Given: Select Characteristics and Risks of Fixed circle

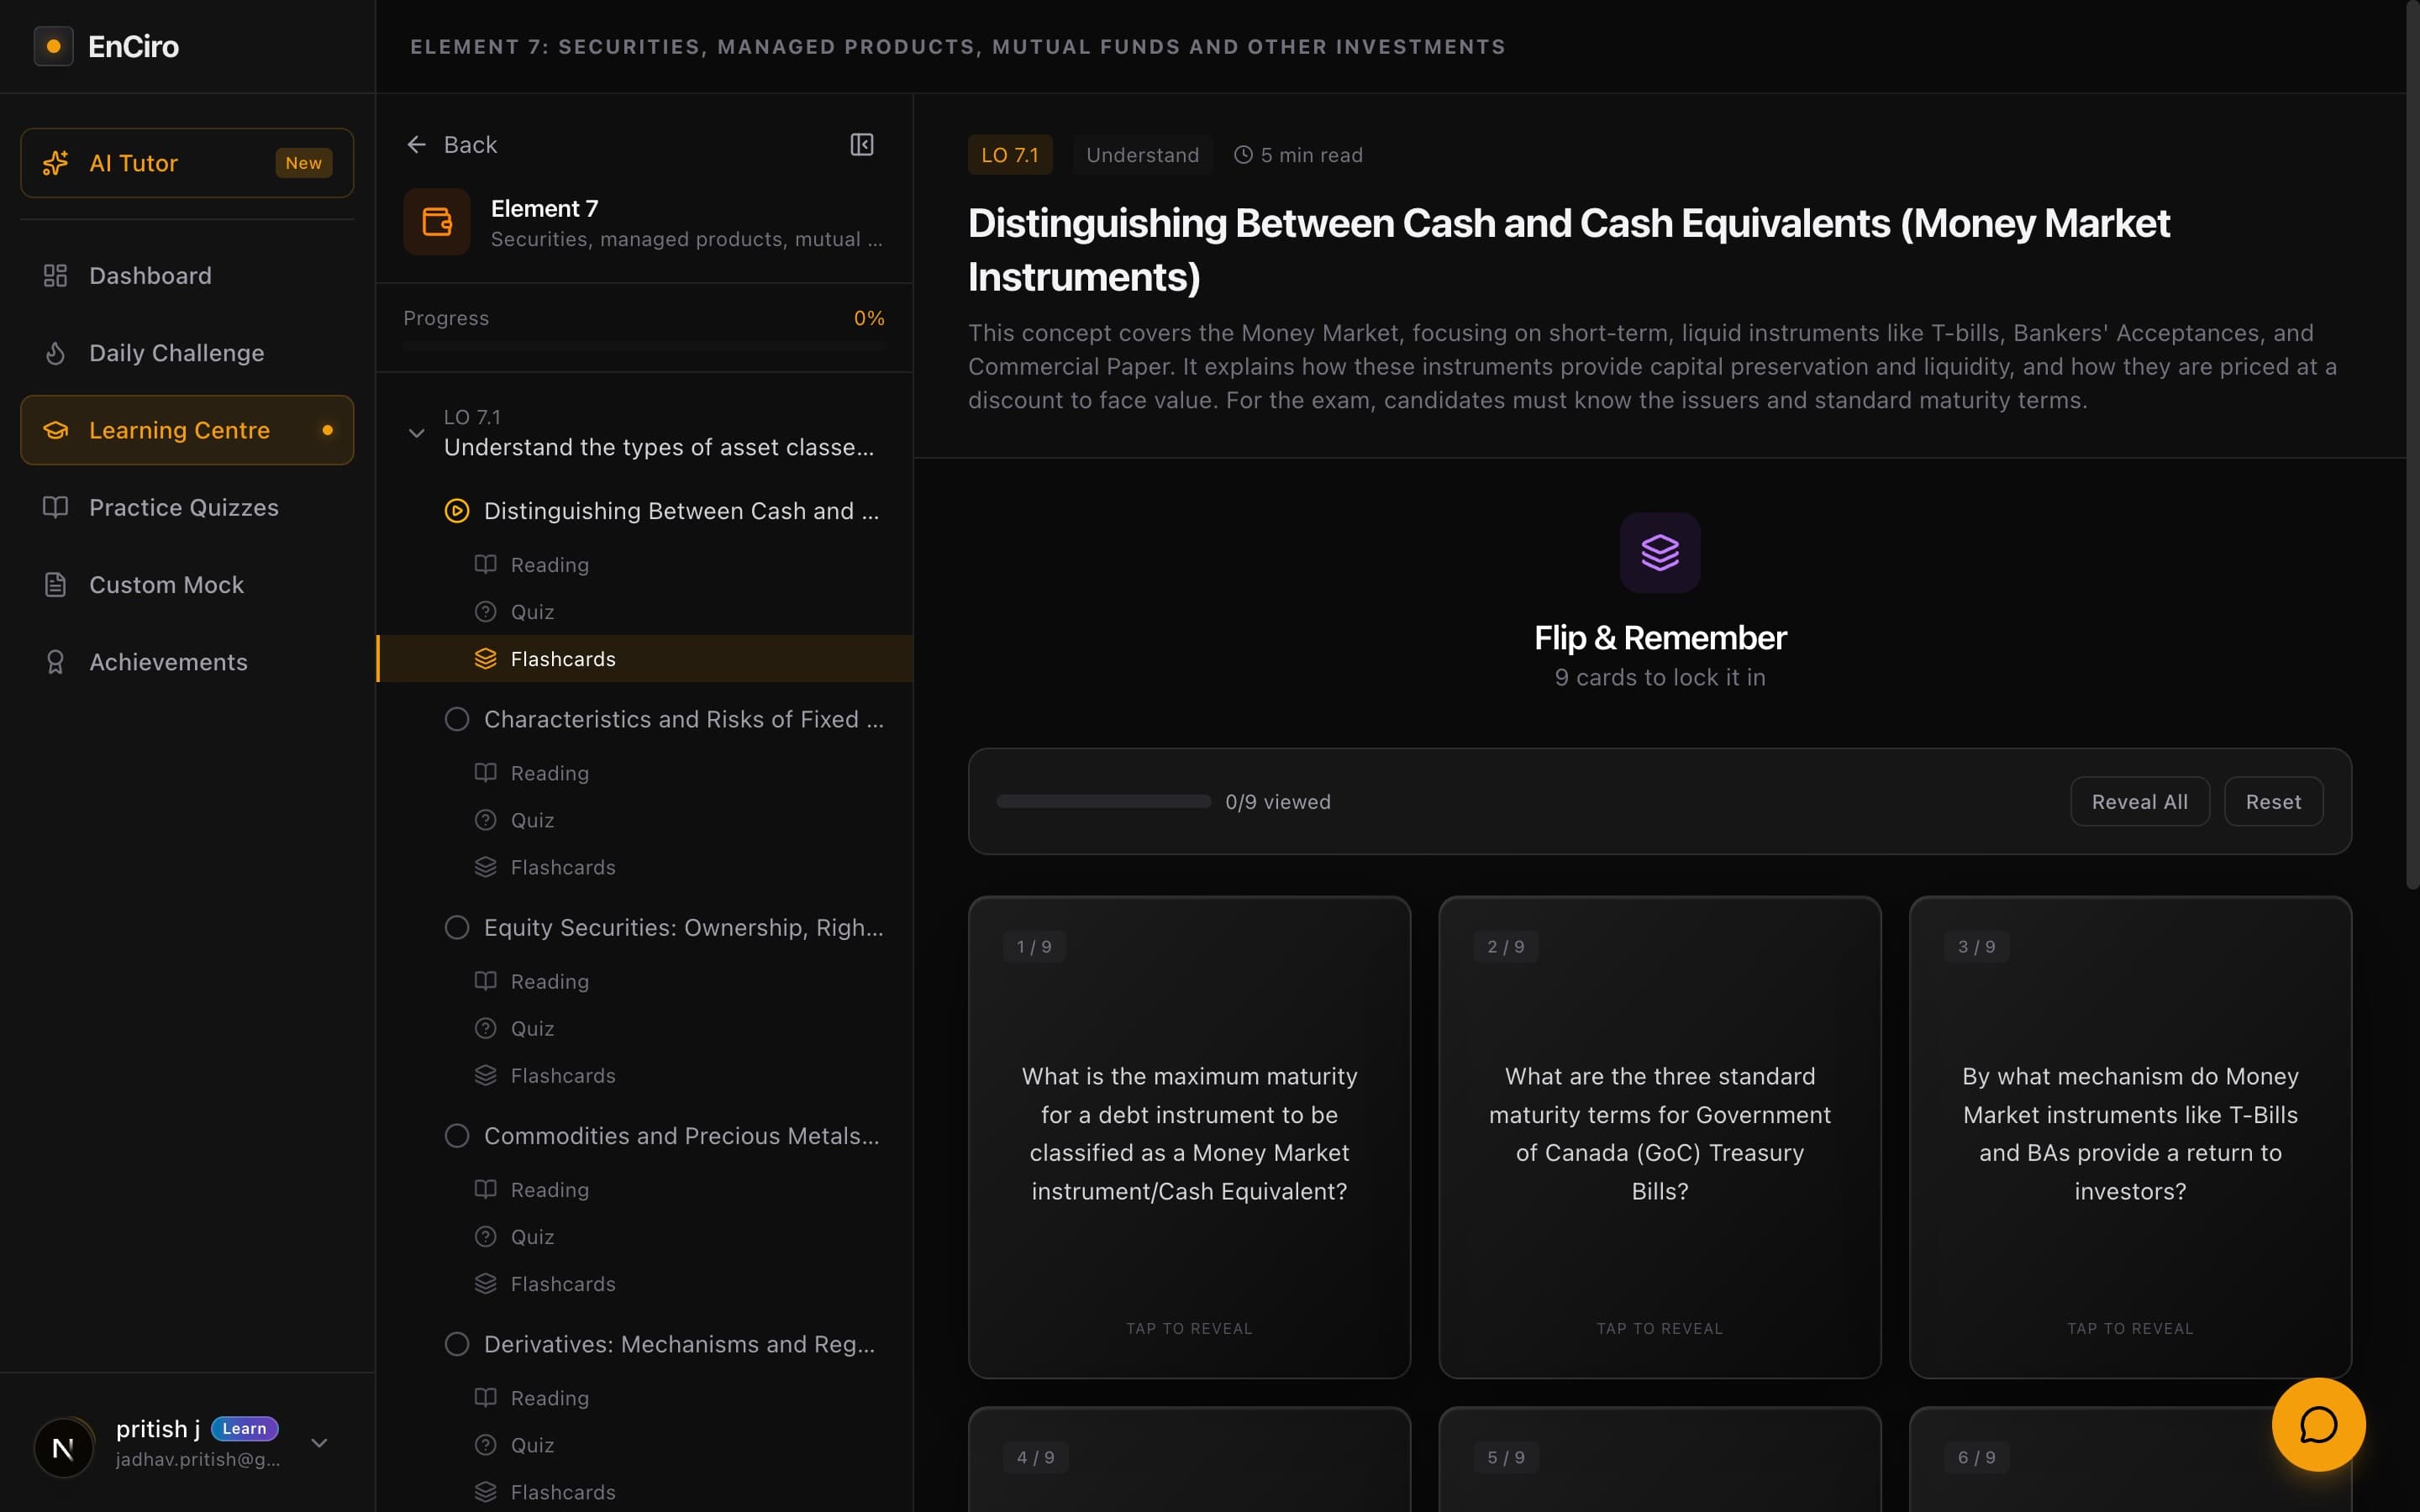Looking at the screenshot, I should point(457,719).
